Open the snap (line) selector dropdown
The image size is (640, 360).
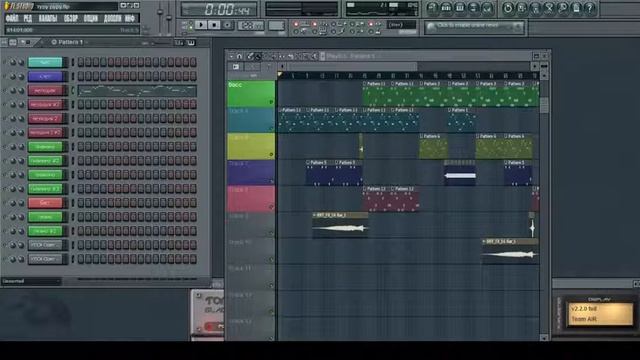(x=402, y=25)
